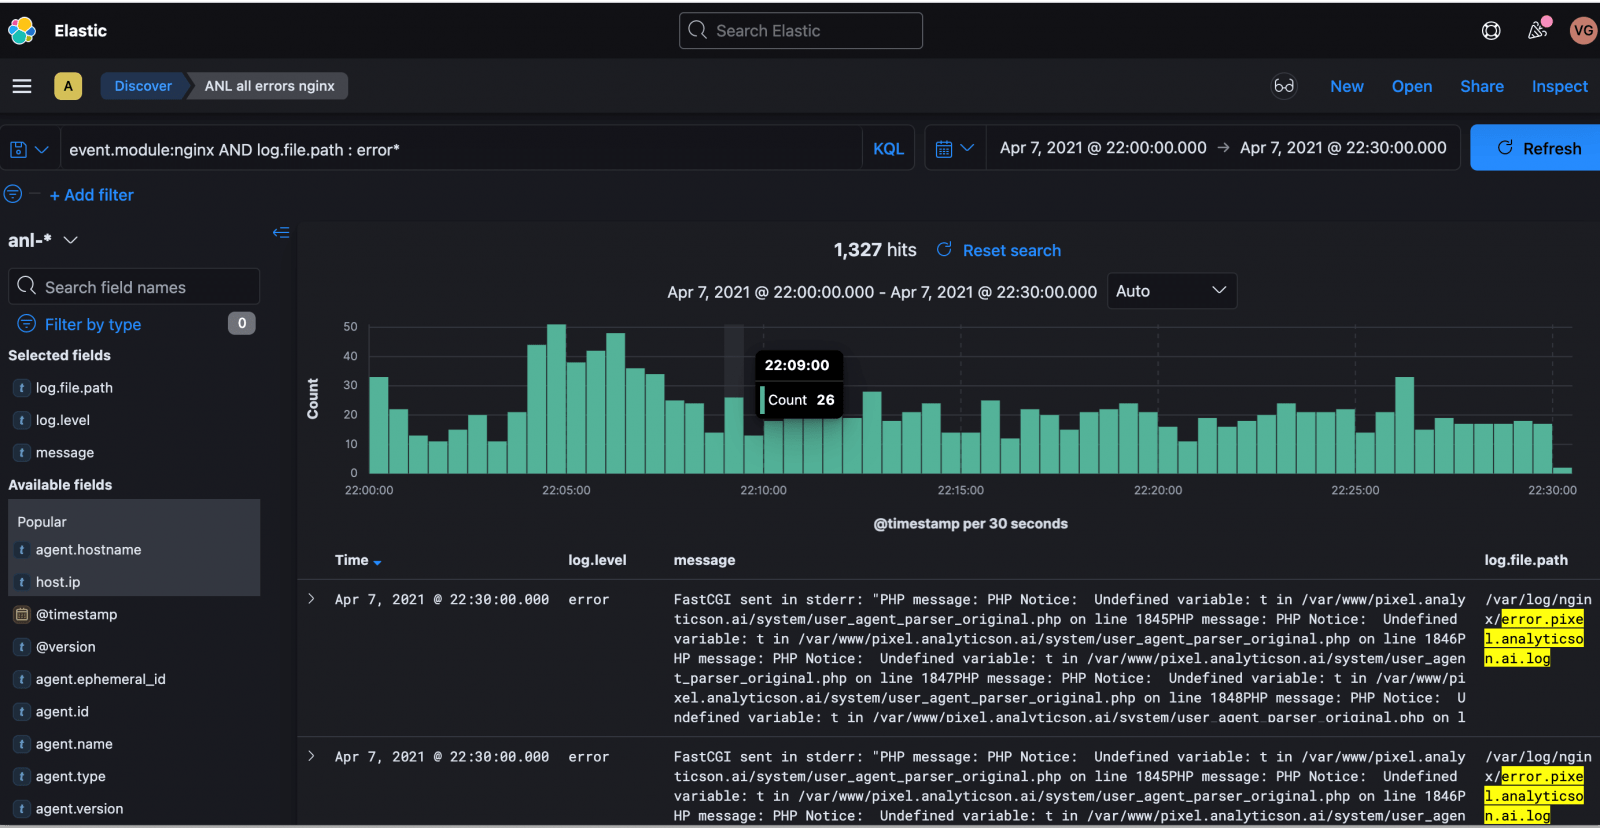
Task: Click the filter options circle icon
Action: (x=13, y=194)
